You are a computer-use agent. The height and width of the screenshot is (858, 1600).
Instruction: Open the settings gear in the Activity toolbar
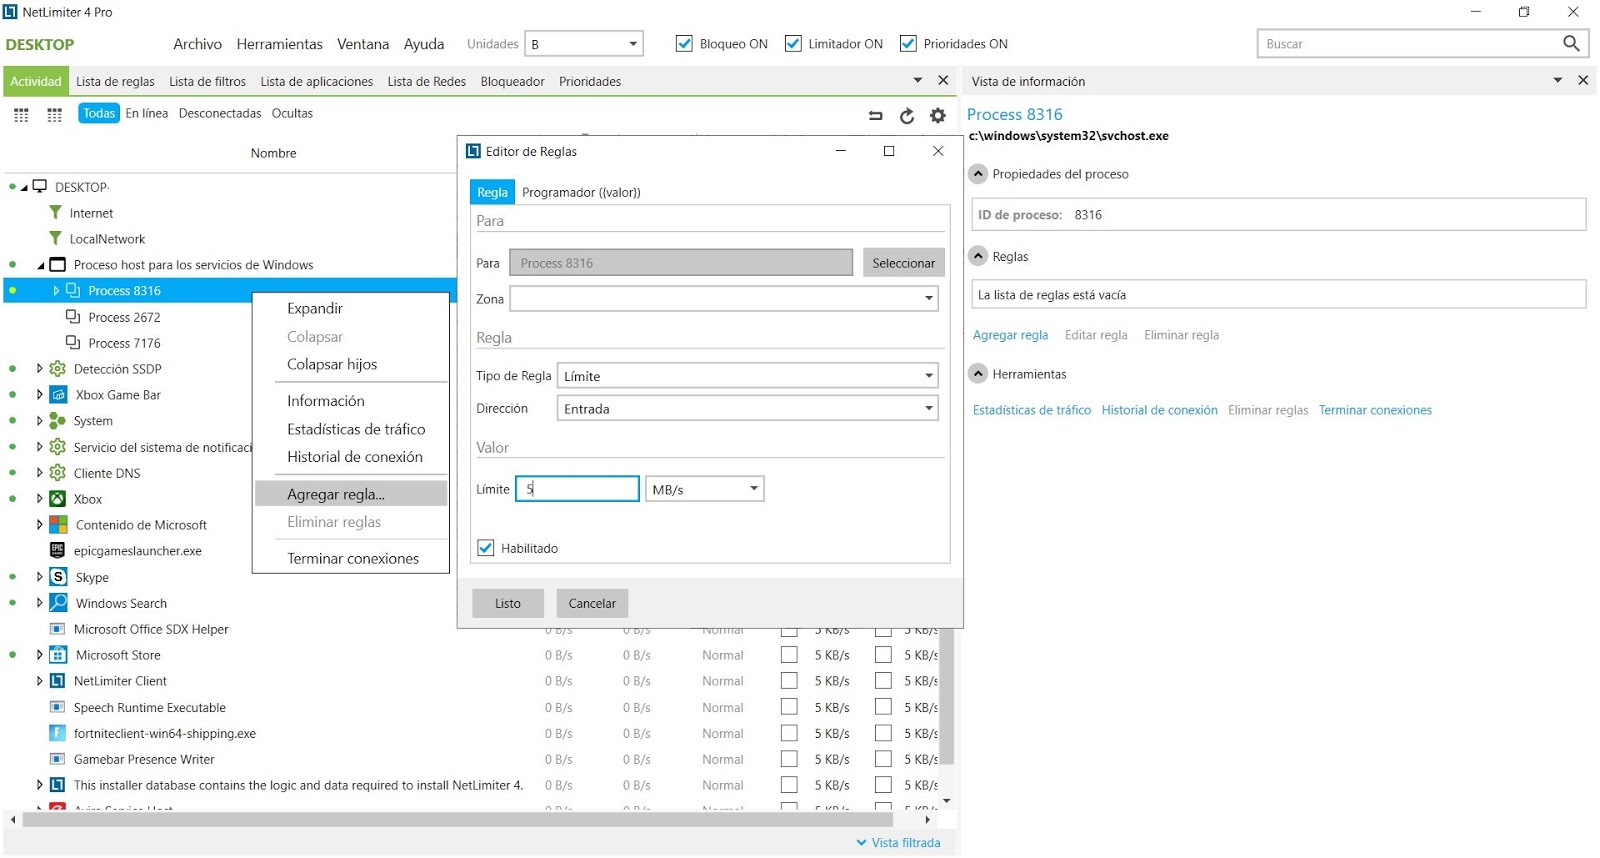(x=938, y=116)
